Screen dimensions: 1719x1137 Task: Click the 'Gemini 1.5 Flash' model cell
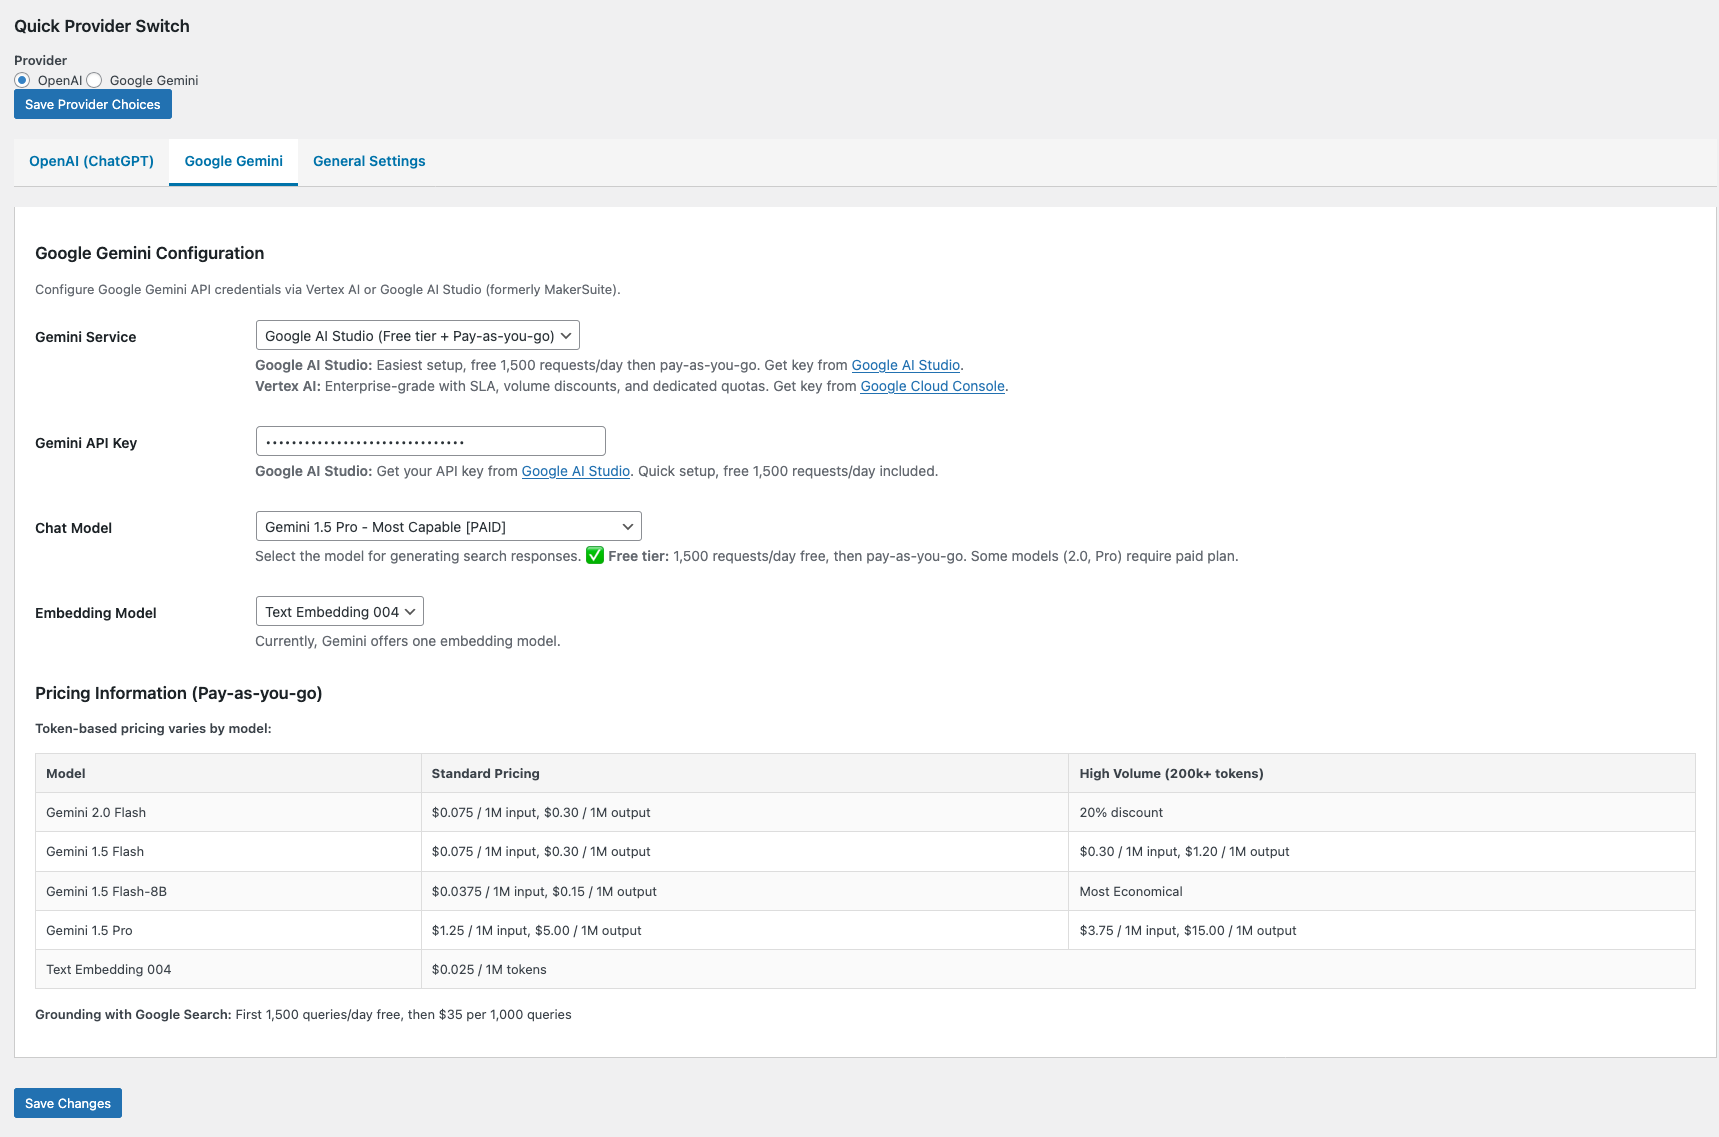coord(228,852)
